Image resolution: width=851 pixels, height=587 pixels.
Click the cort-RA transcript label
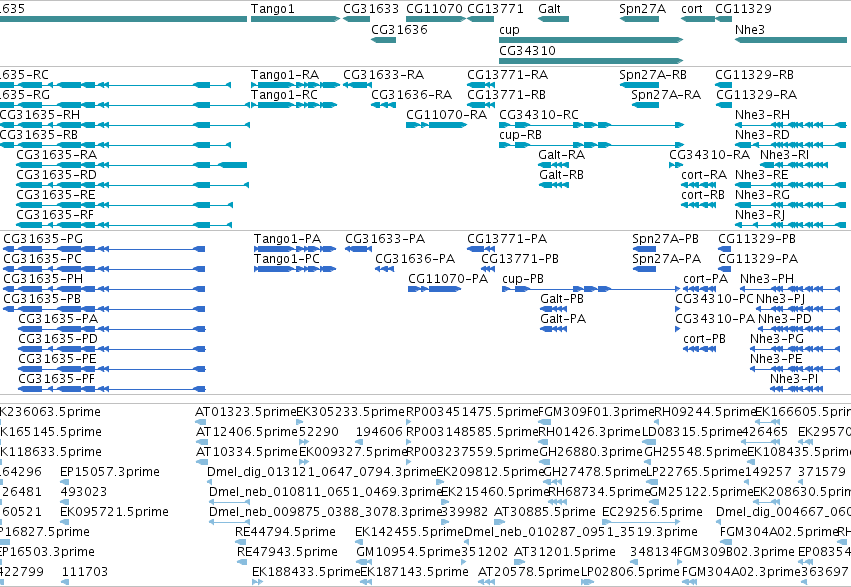tap(704, 175)
